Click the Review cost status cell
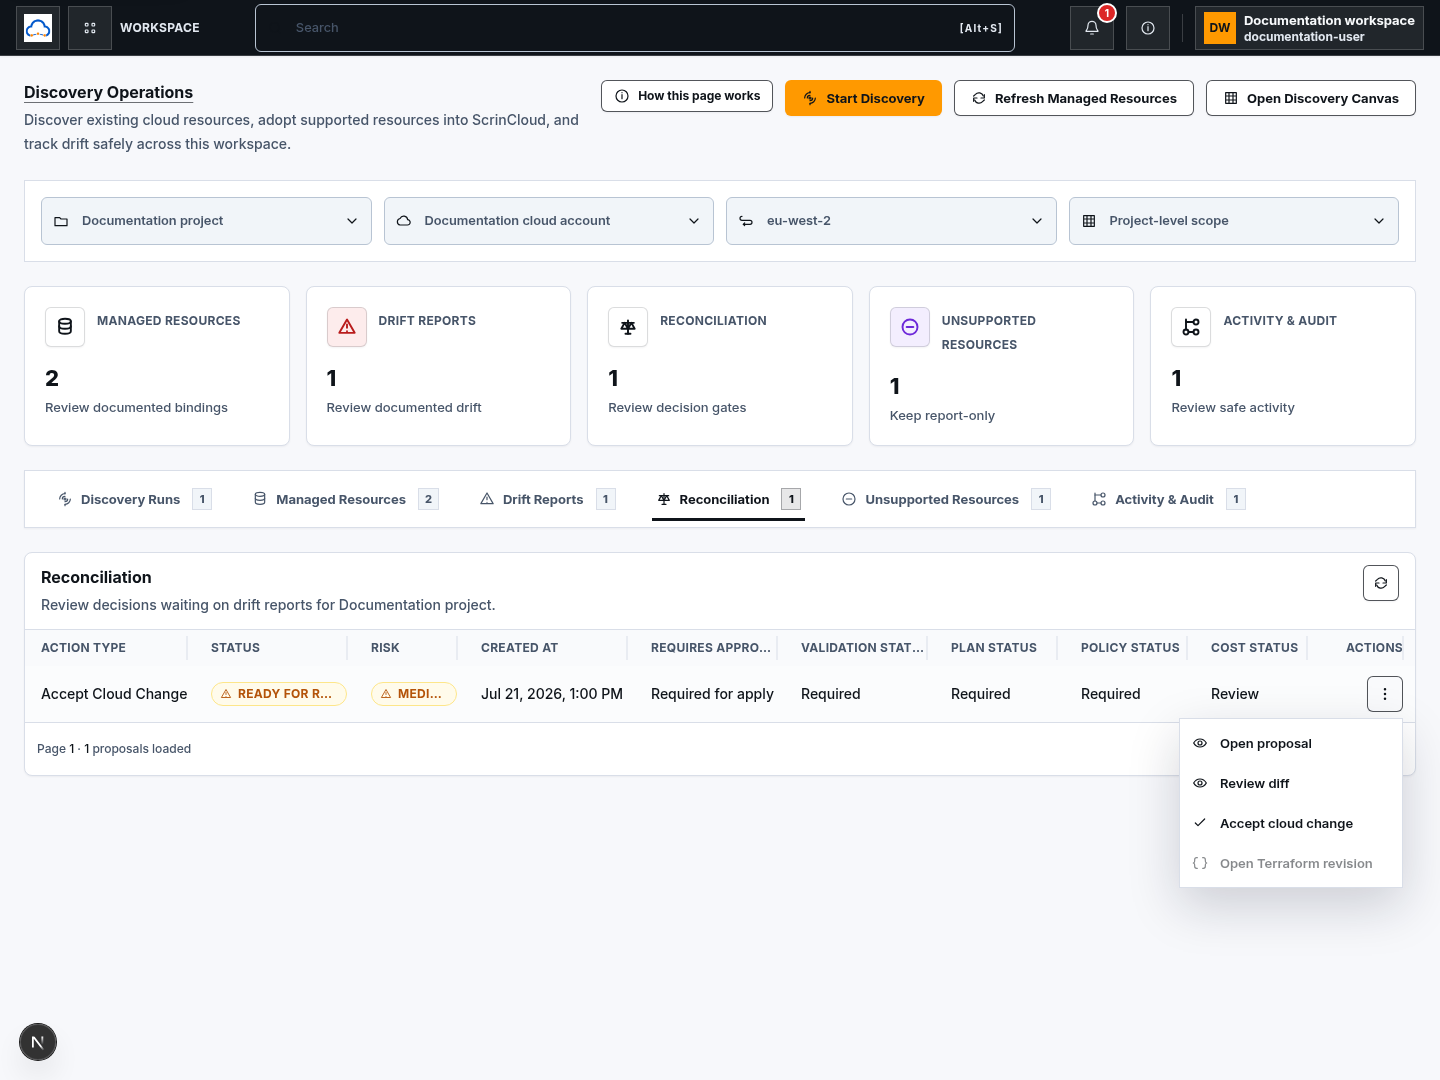Screen dimensions: 1440x1080 (1235, 694)
